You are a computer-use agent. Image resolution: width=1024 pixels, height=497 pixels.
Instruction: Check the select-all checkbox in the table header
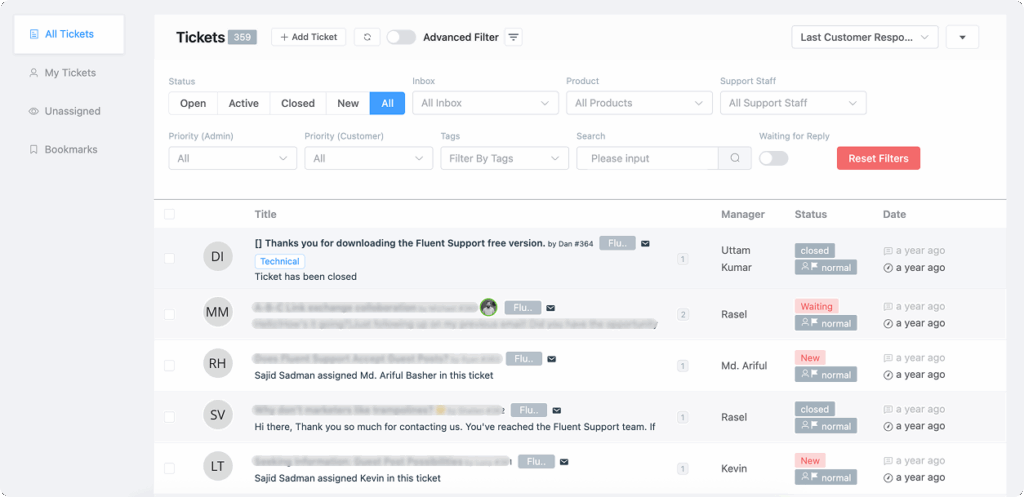(169, 214)
